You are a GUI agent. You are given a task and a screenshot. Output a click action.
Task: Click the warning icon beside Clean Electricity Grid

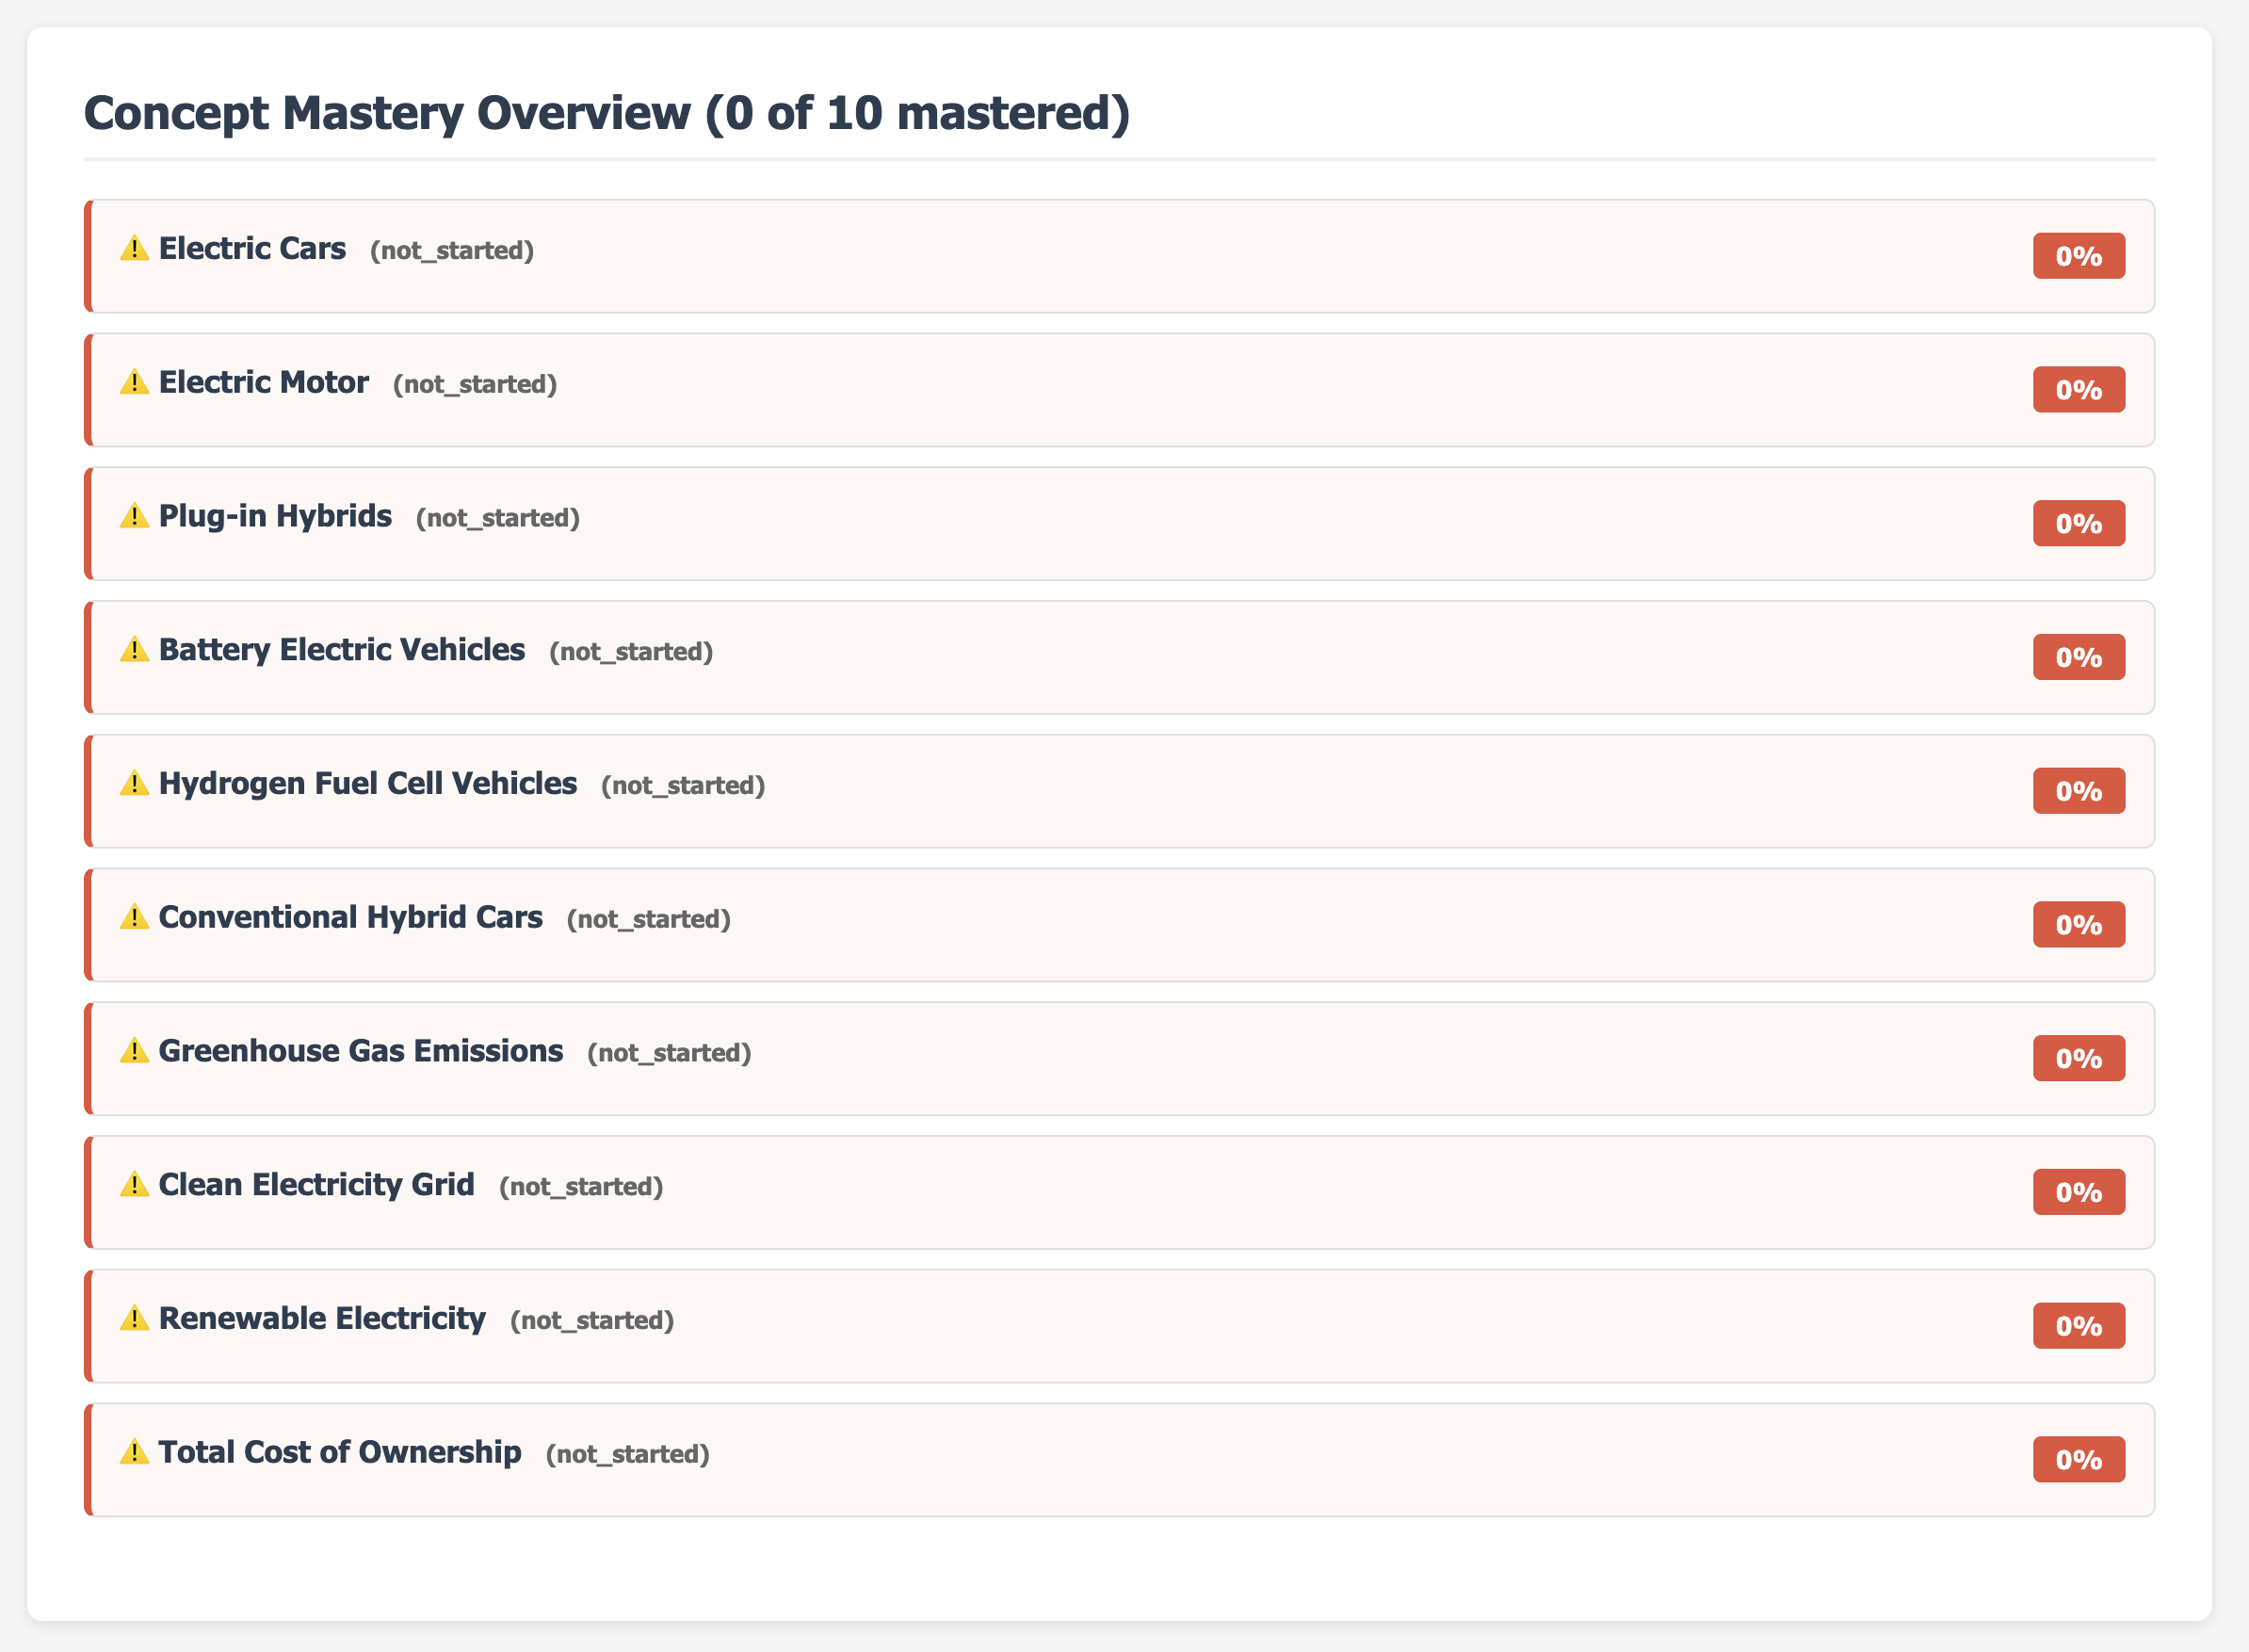click(x=134, y=1185)
